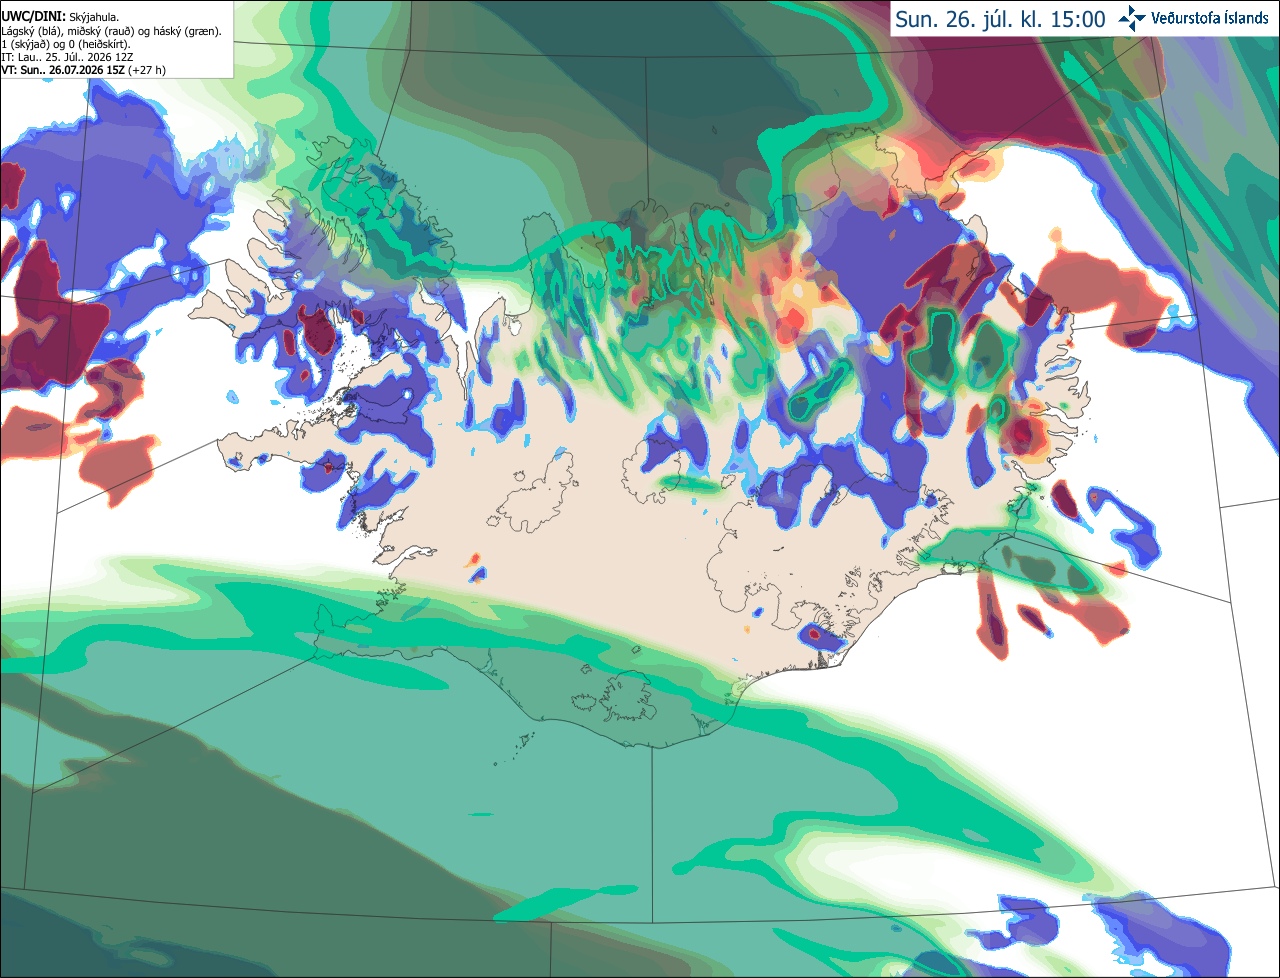Click the Veðurstofa Íslands logo symbol
The image size is (1280, 978).
(x=1133, y=18)
